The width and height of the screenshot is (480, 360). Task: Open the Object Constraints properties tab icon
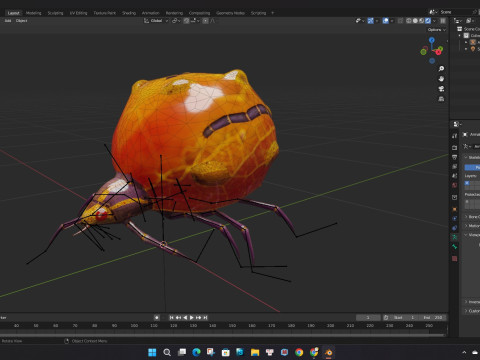pos(455,228)
